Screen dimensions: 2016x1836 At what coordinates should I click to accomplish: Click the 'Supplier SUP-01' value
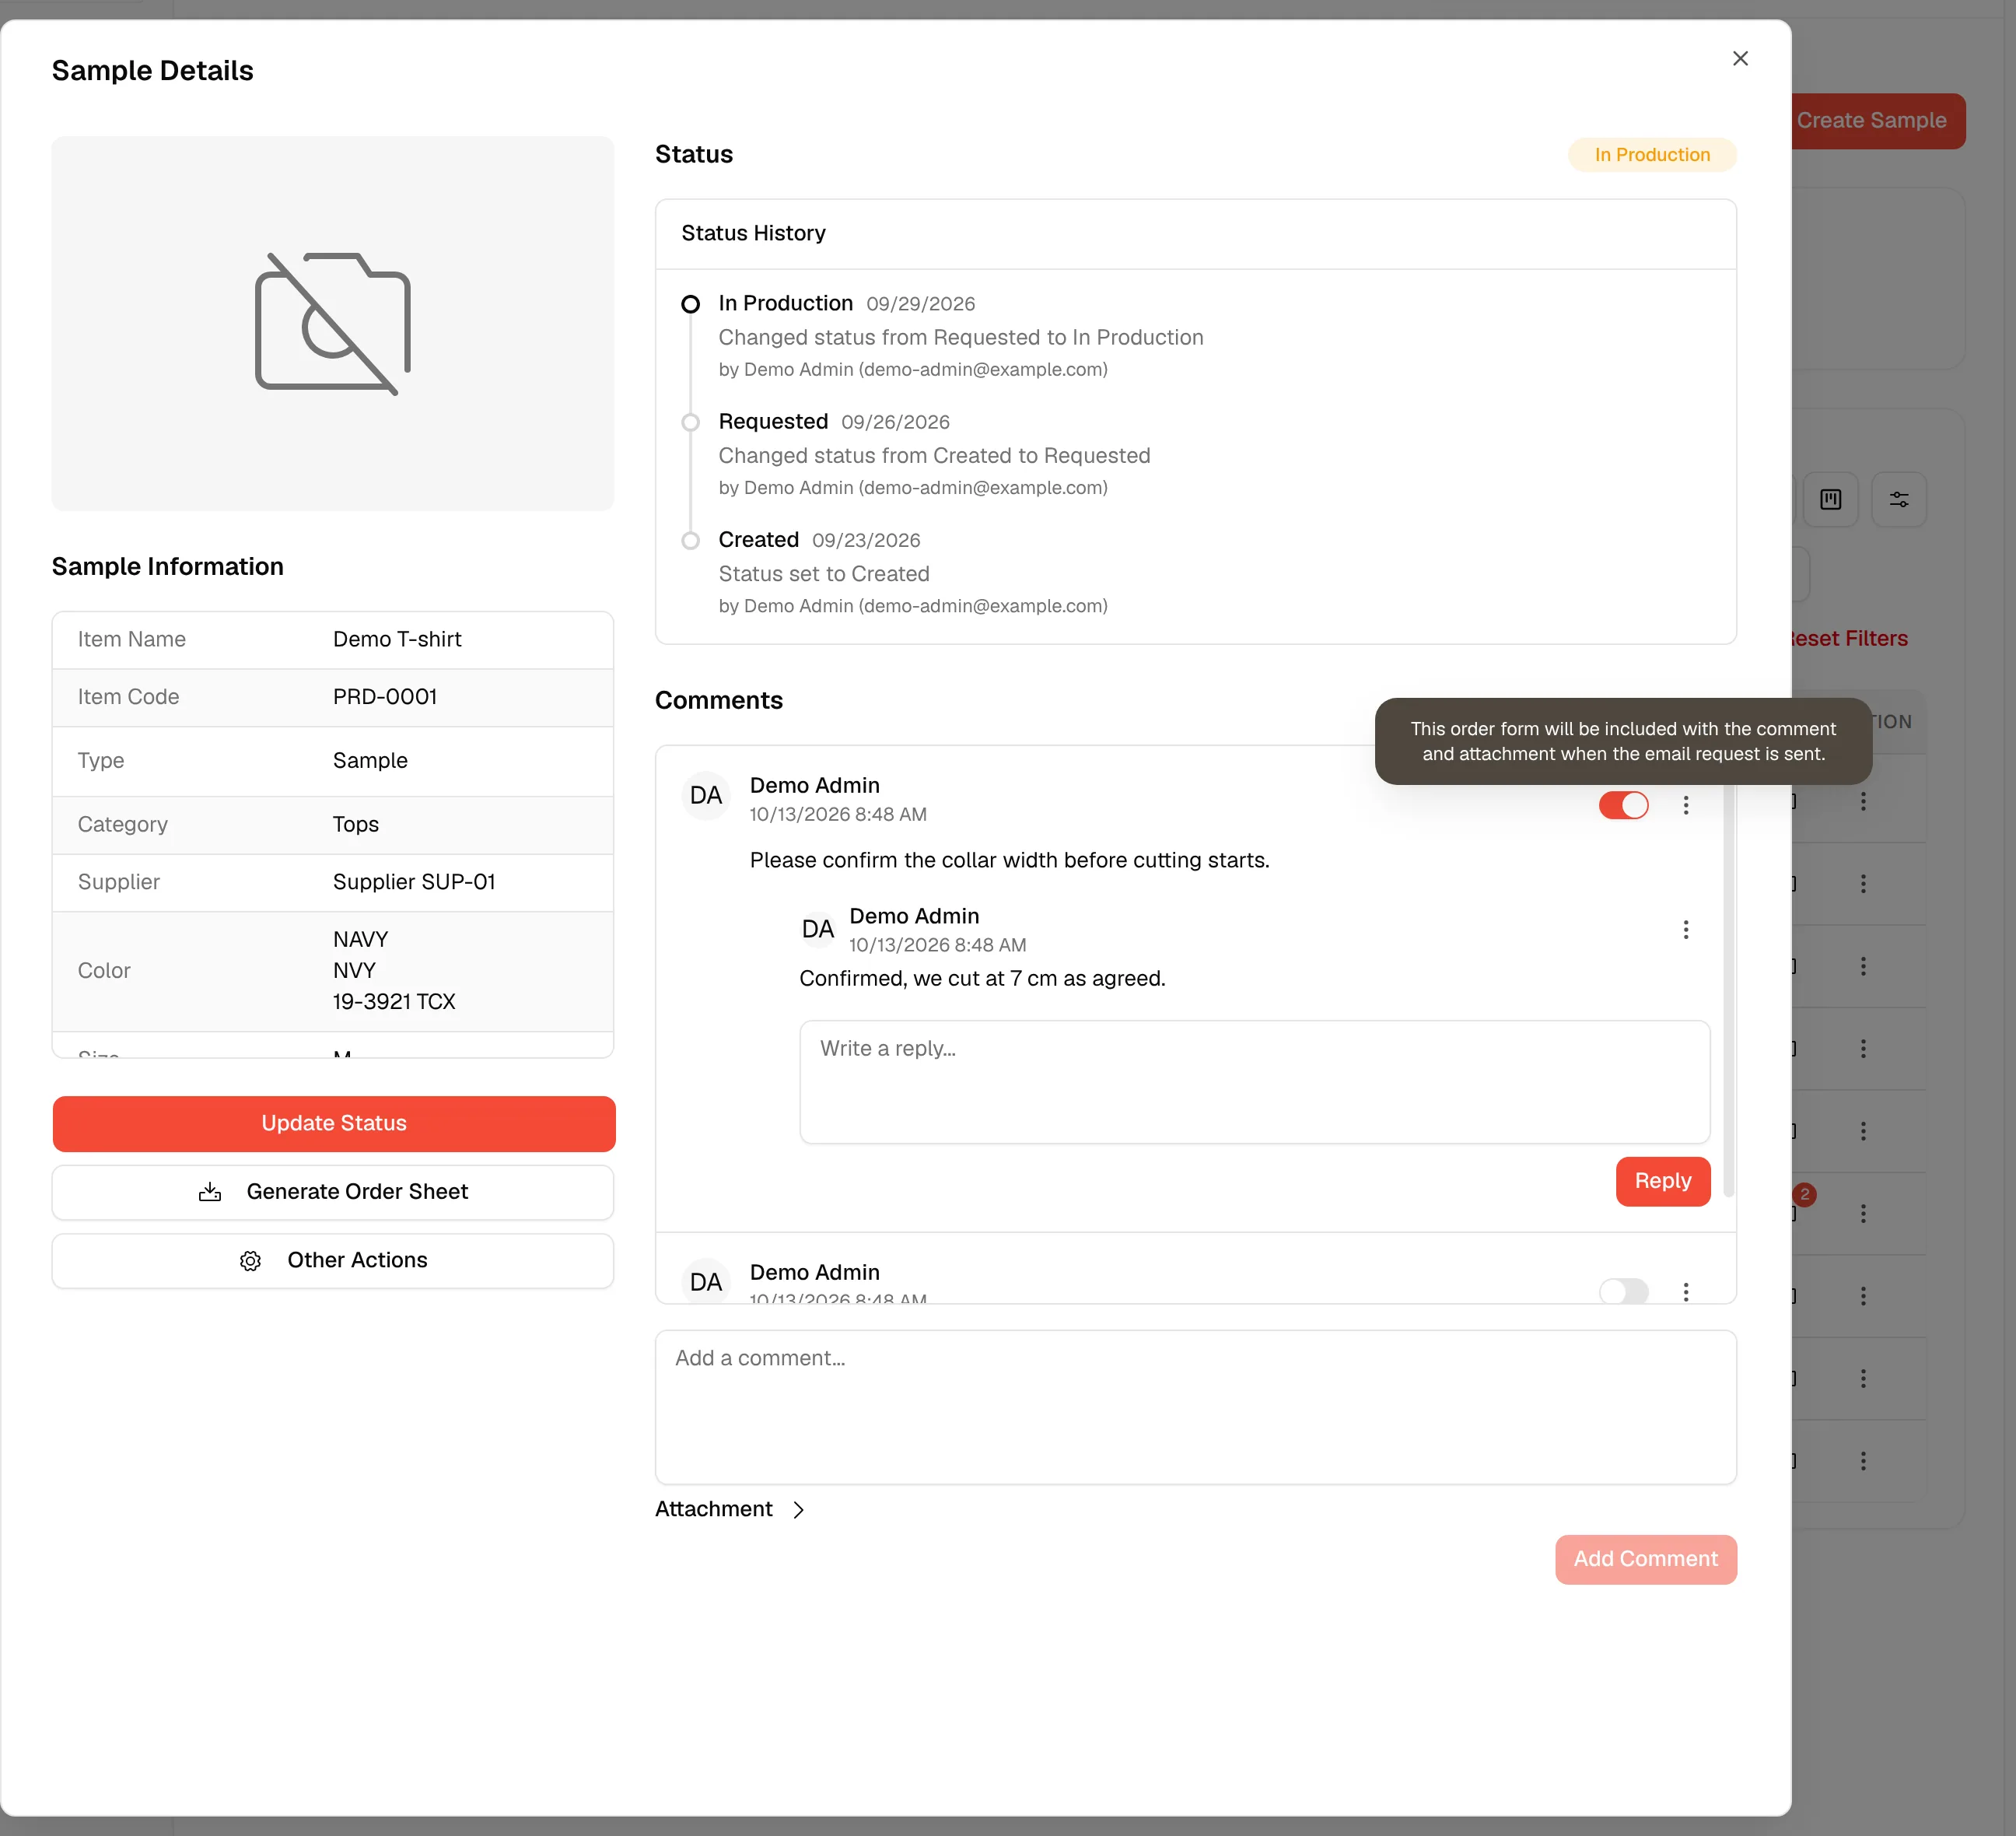click(x=414, y=882)
